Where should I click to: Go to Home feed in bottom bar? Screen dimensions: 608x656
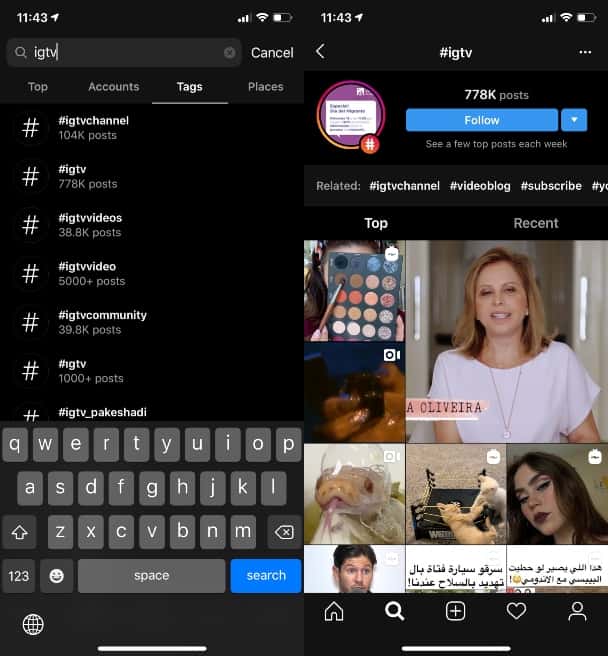click(334, 612)
